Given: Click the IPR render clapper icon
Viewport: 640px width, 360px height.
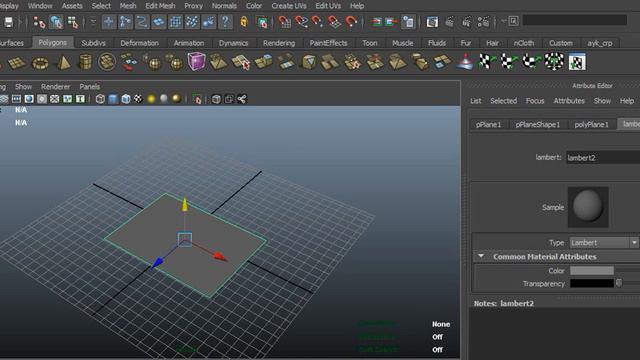Looking at the screenshot, I should [x=466, y=22].
